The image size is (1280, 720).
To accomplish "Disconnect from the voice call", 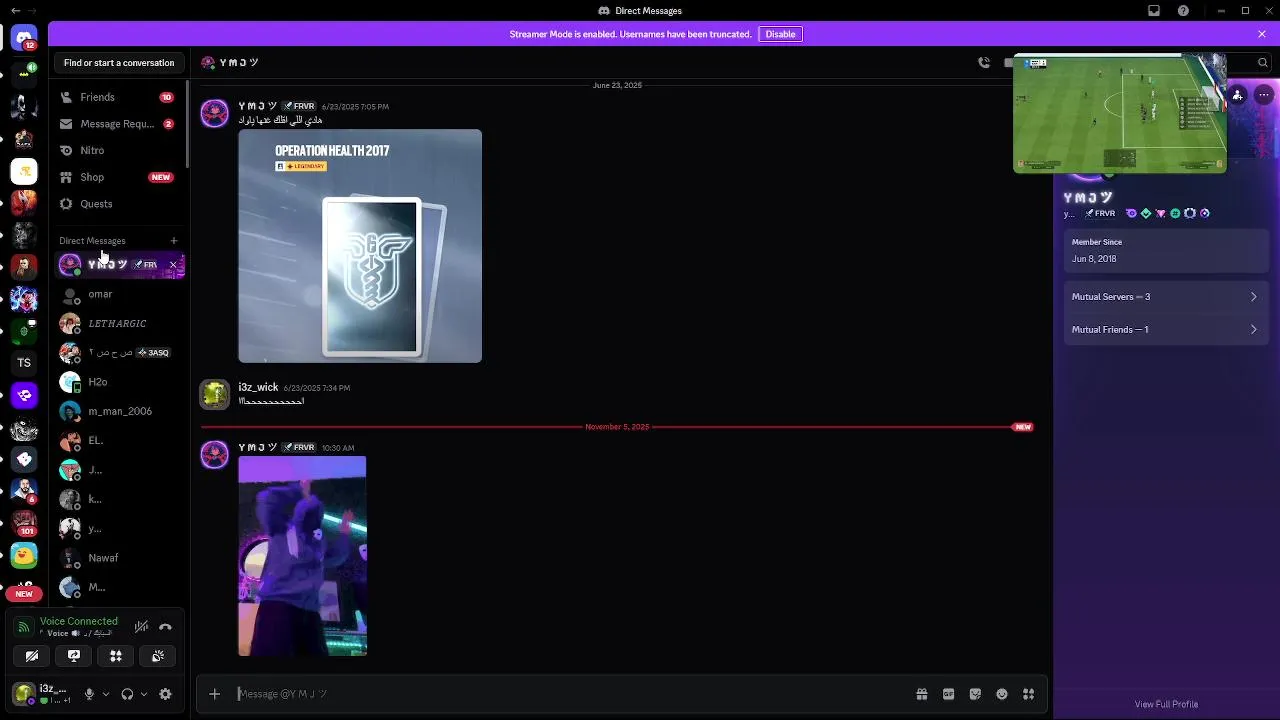I will coord(165,627).
